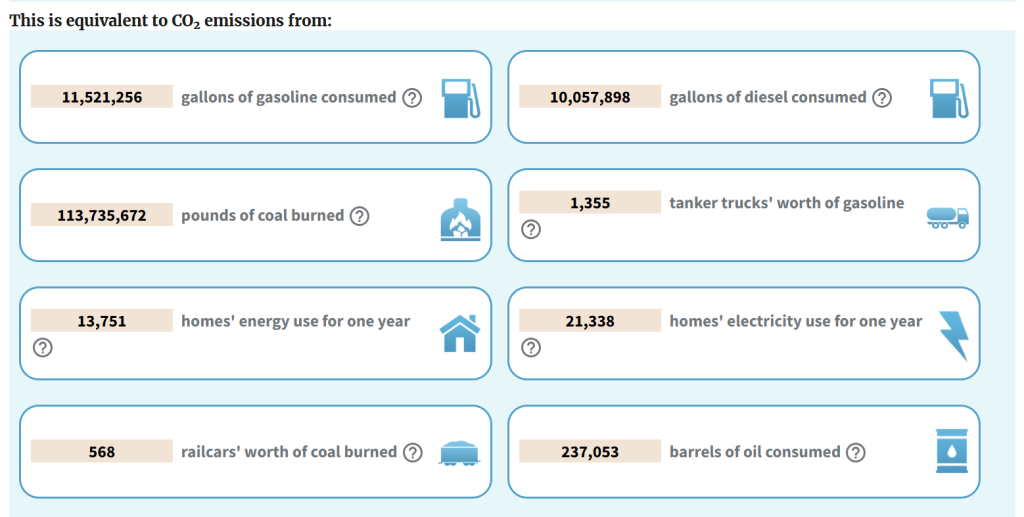Select the 113,735,672 pounds value field
This screenshot has width=1024, height=517.
(102, 215)
